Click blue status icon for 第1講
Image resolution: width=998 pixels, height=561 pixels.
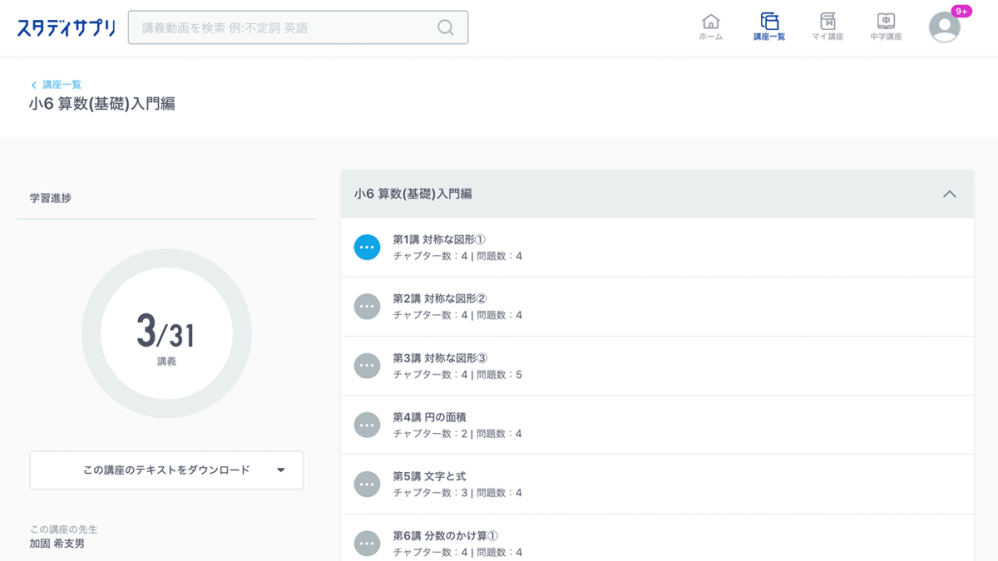point(367,247)
